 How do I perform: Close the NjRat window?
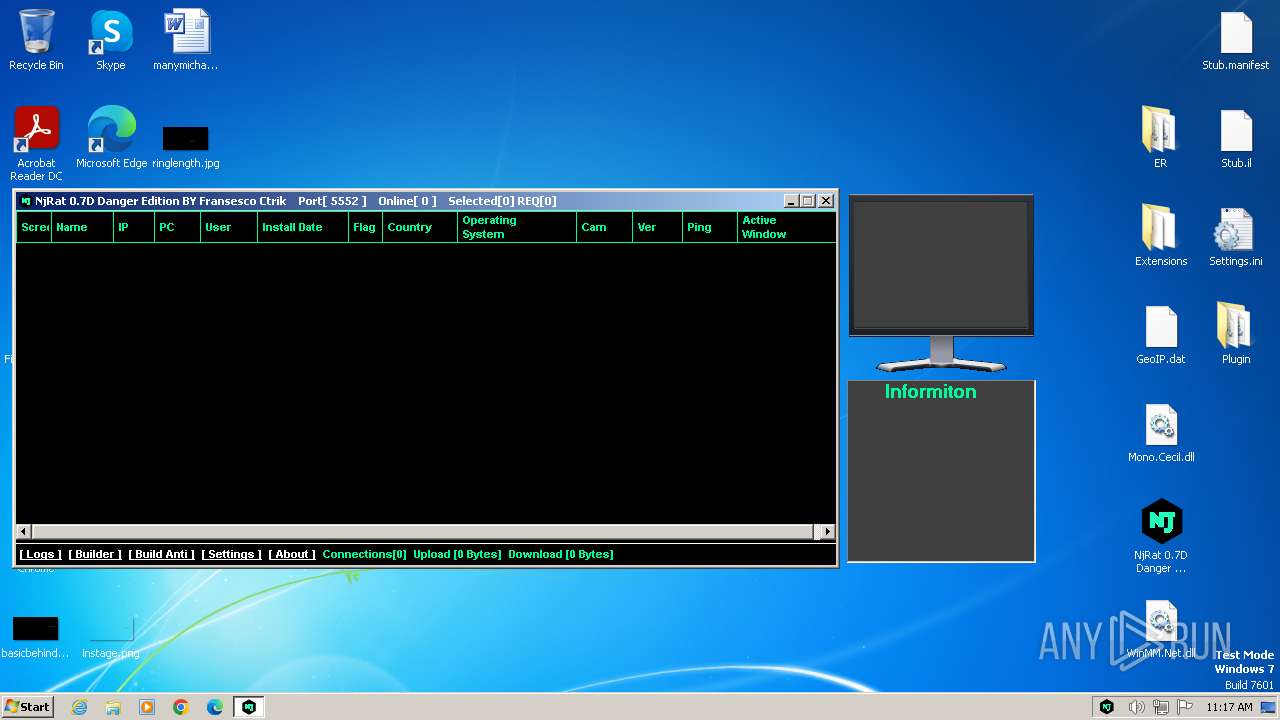[x=826, y=201]
